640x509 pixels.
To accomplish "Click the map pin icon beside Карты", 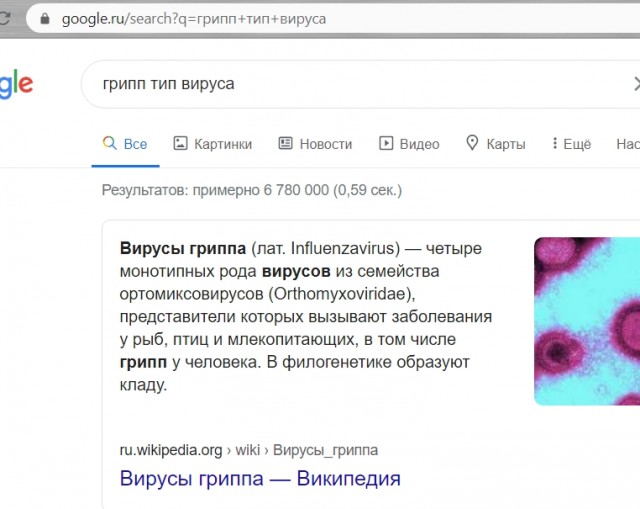I will (x=472, y=143).
